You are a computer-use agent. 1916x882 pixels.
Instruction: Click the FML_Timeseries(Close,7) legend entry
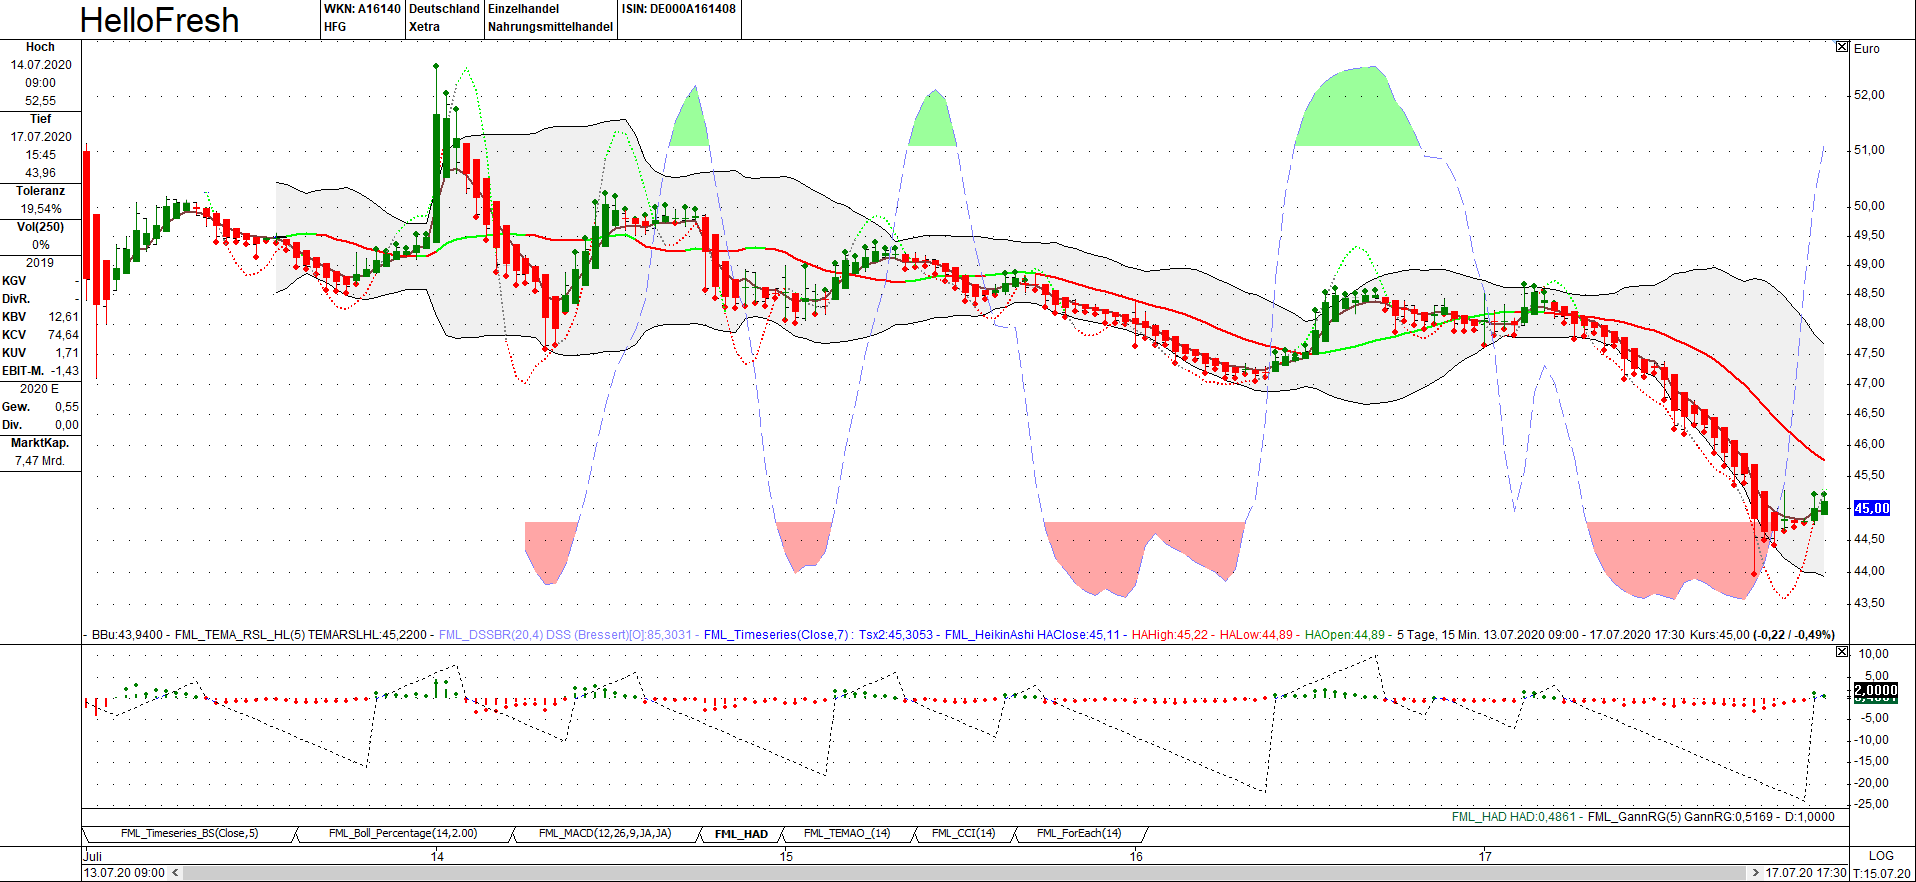(x=818, y=635)
